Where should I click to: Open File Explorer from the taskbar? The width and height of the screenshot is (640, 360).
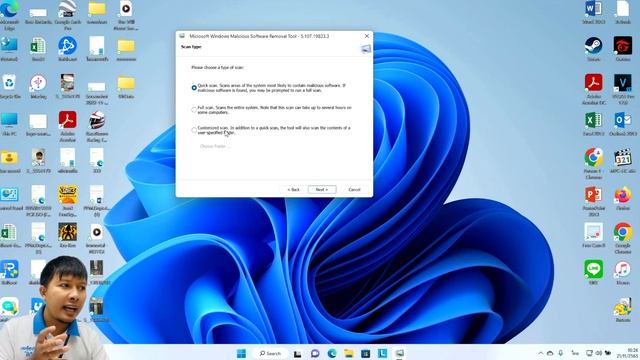pyautogui.click(x=349, y=353)
